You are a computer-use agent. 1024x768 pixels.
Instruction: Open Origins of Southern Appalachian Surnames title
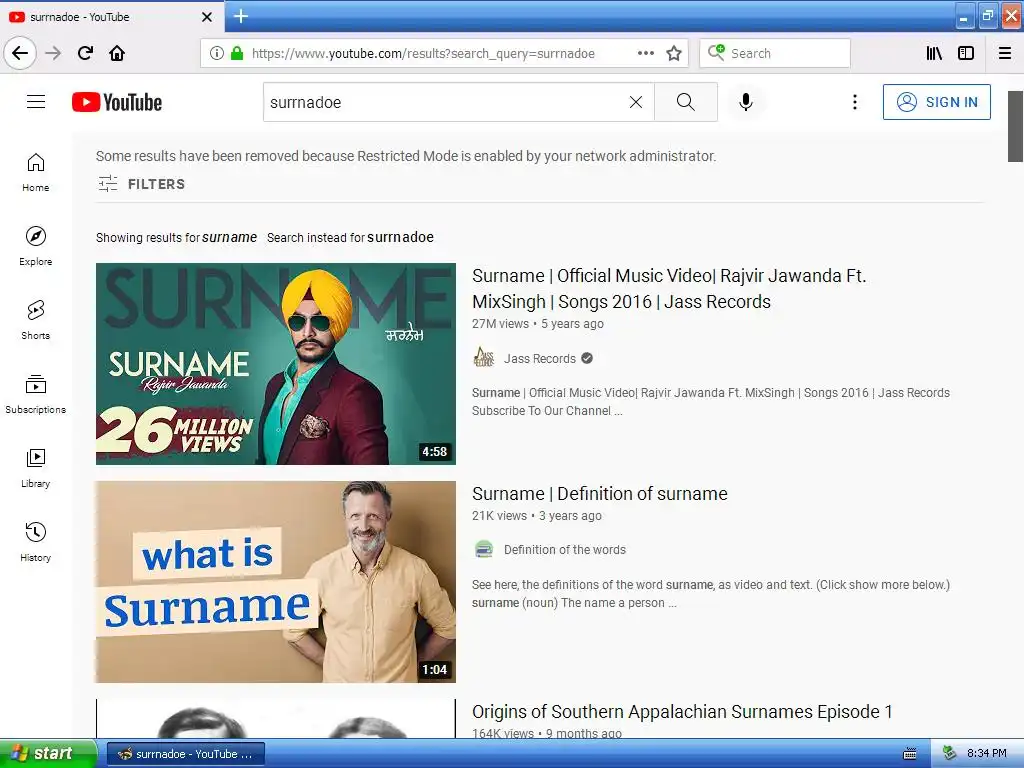[682, 712]
